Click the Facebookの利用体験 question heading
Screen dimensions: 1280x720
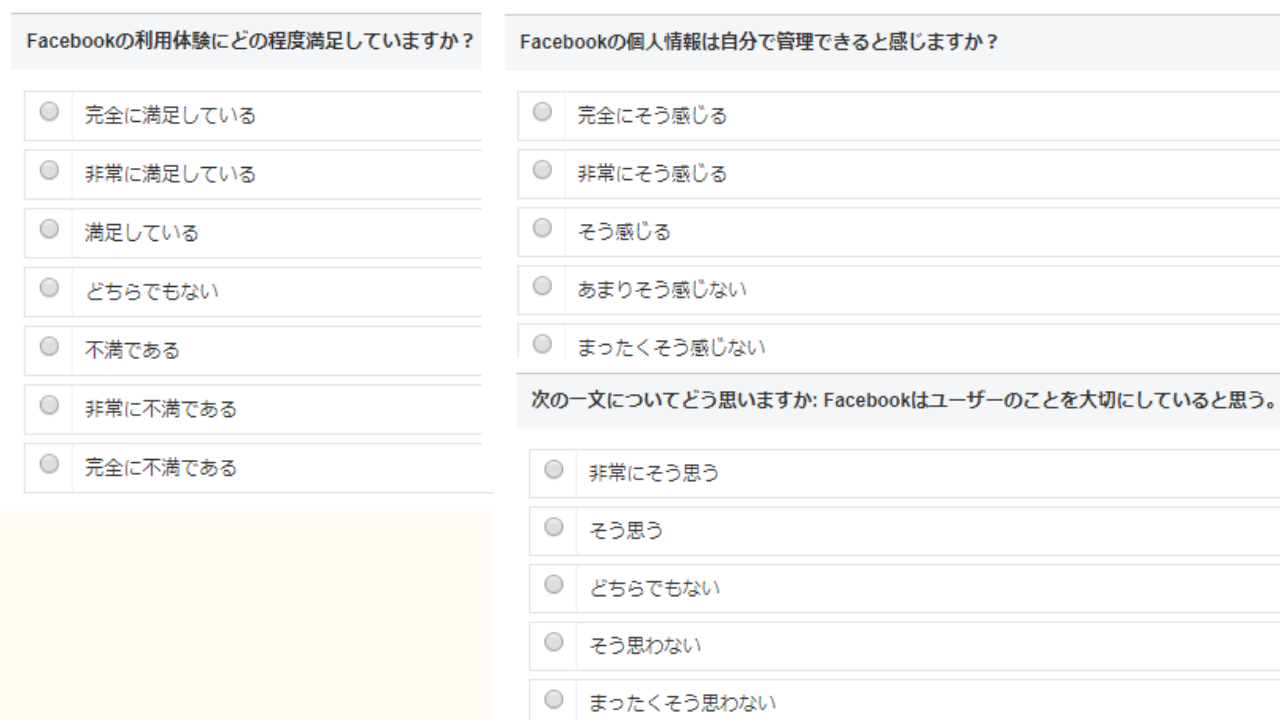coord(249,44)
